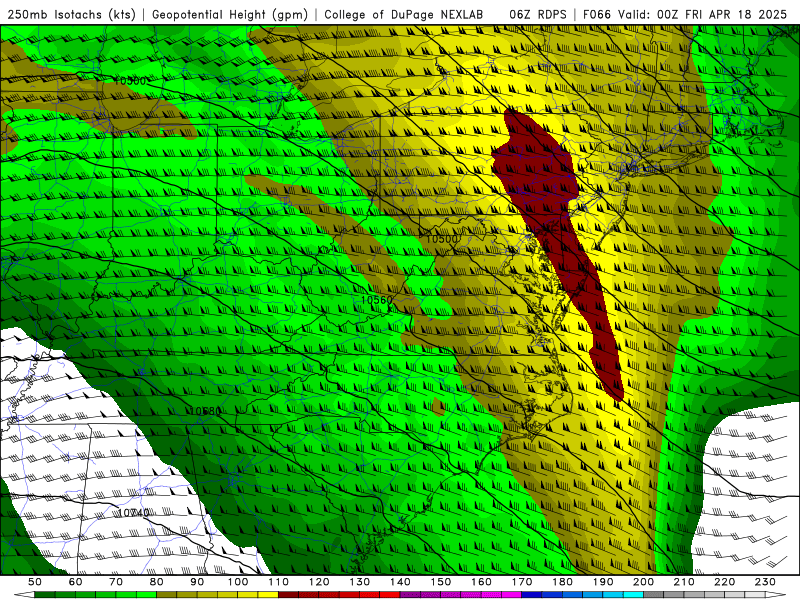Click the 110 value on the color scale

(x=279, y=582)
